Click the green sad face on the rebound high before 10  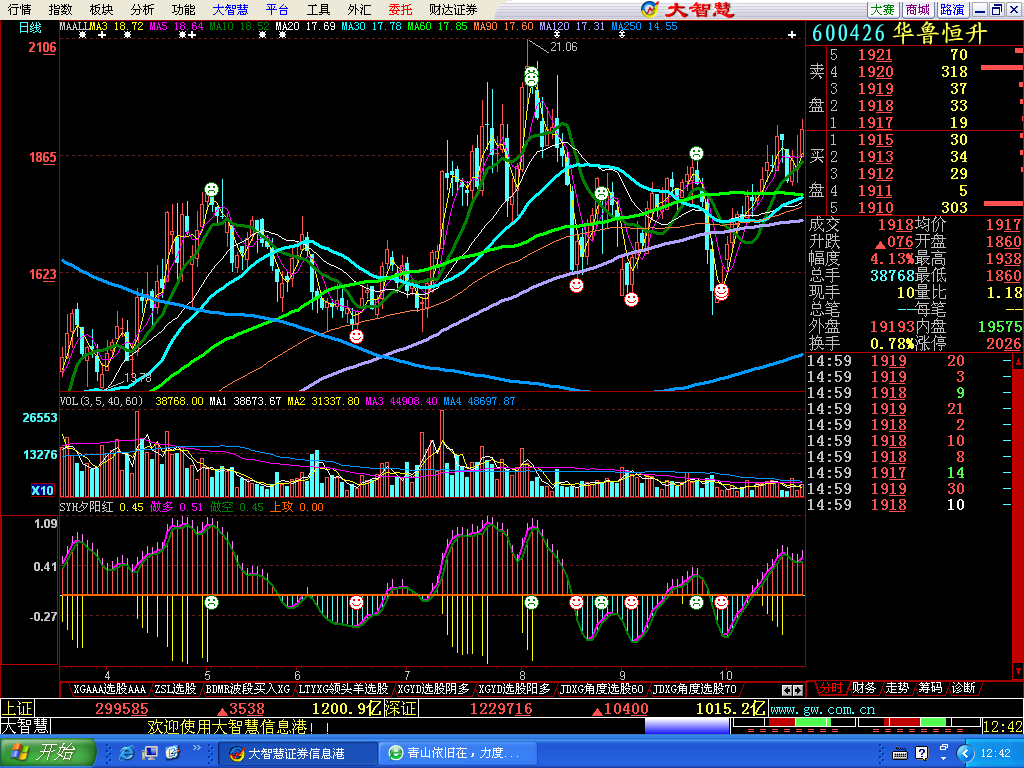point(696,153)
